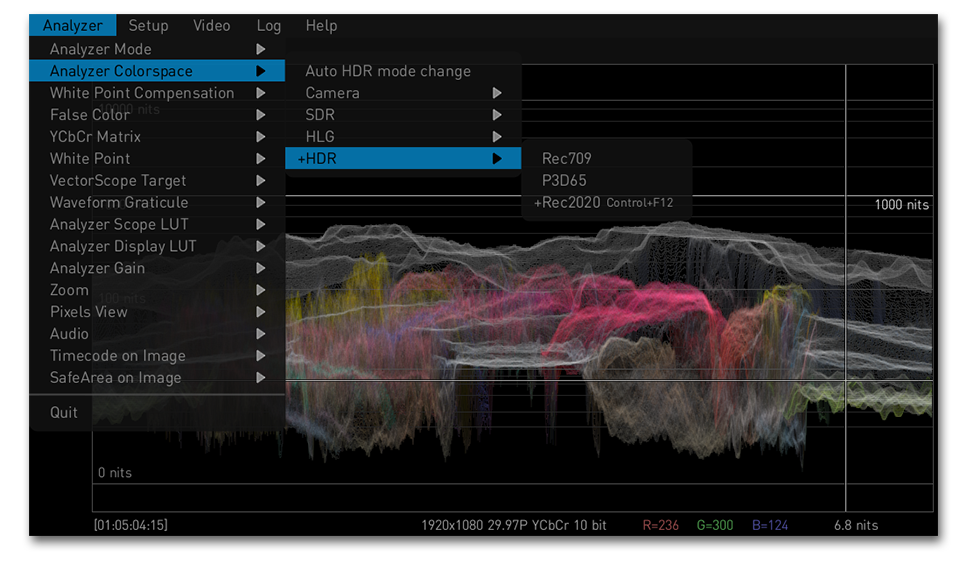960x564 pixels.
Task: Open the Help menu
Action: point(321,26)
